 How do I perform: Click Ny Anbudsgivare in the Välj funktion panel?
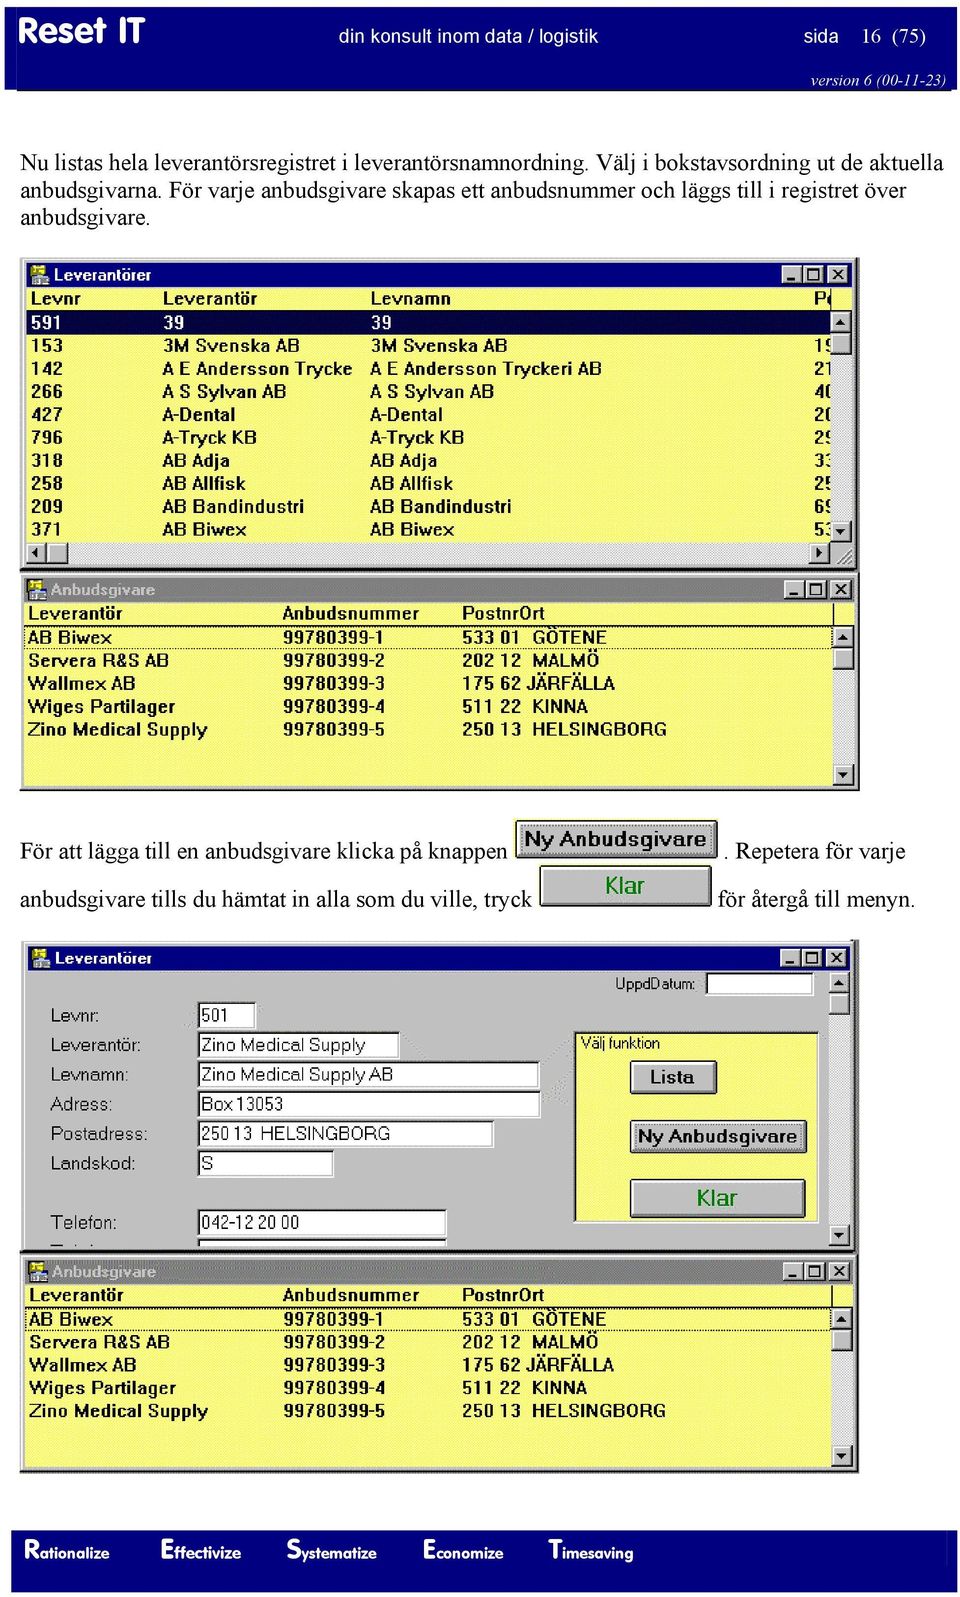[x=718, y=1136]
